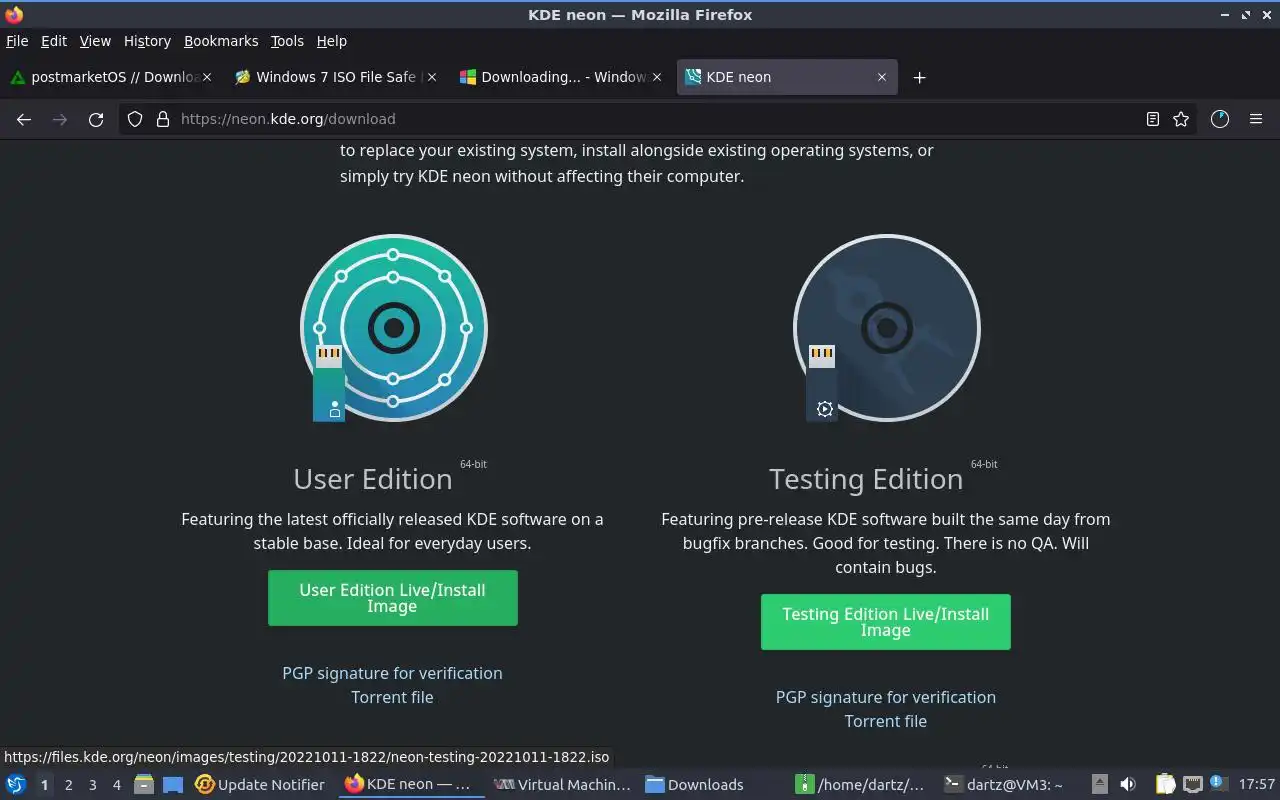Click the removable media eject icon
Image resolution: width=1280 pixels, height=800 pixels.
click(x=1099, y=784)
